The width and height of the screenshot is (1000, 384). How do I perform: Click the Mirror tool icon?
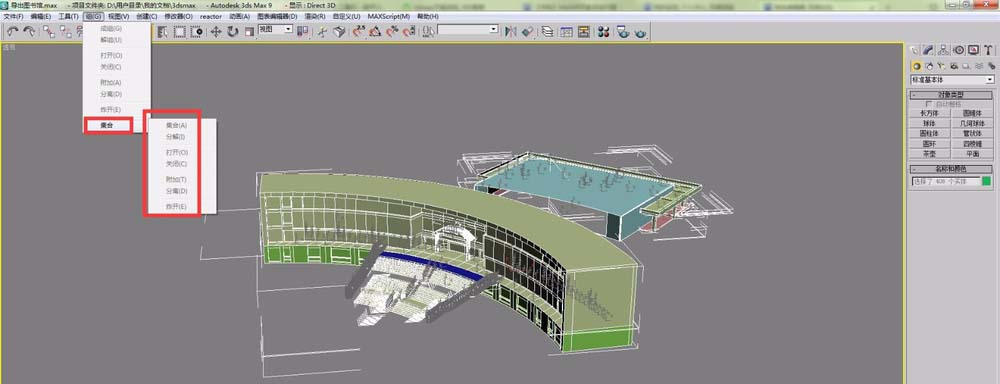511,31
